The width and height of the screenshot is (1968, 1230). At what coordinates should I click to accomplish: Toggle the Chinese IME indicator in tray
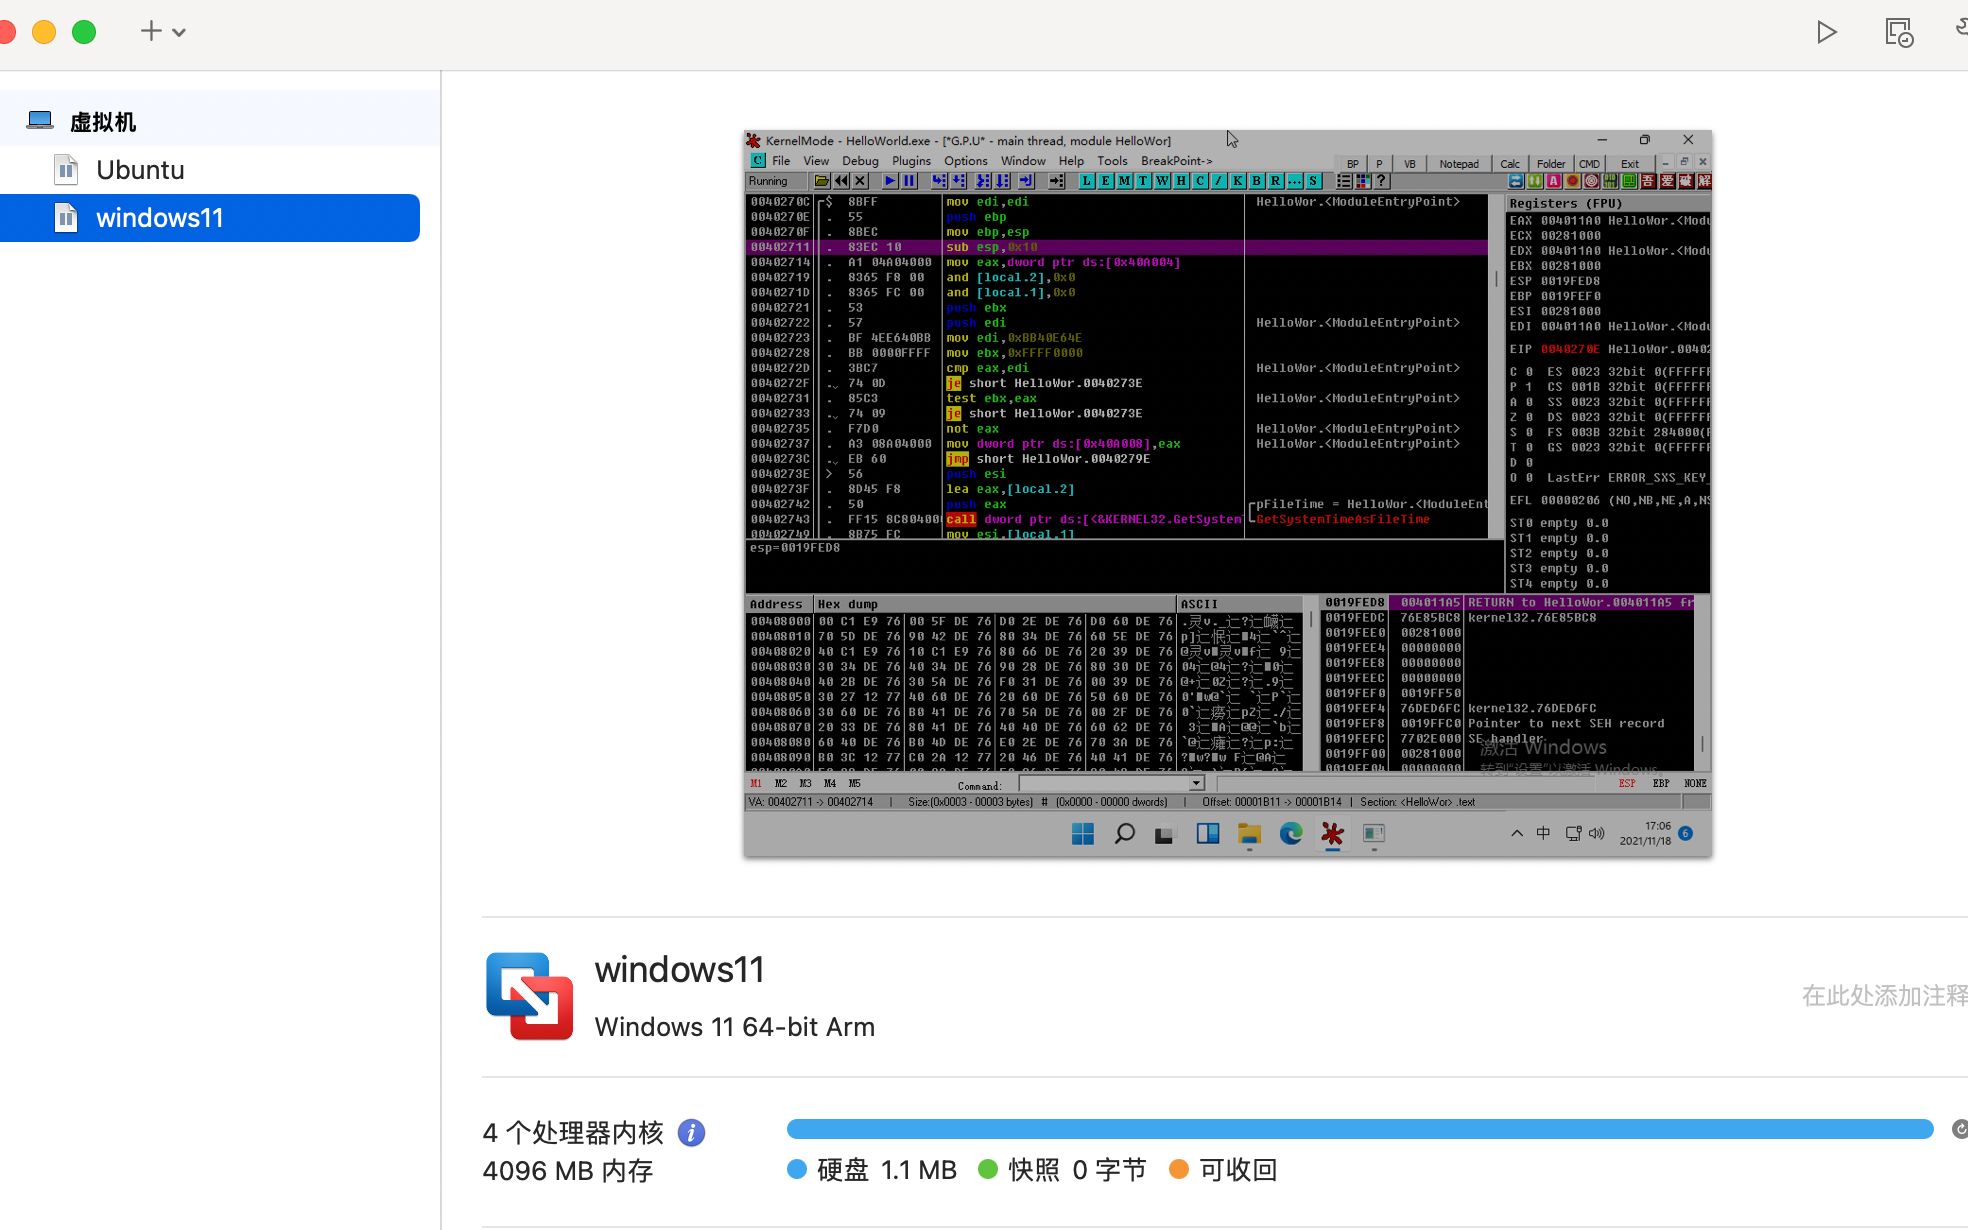pos(1543,834)
